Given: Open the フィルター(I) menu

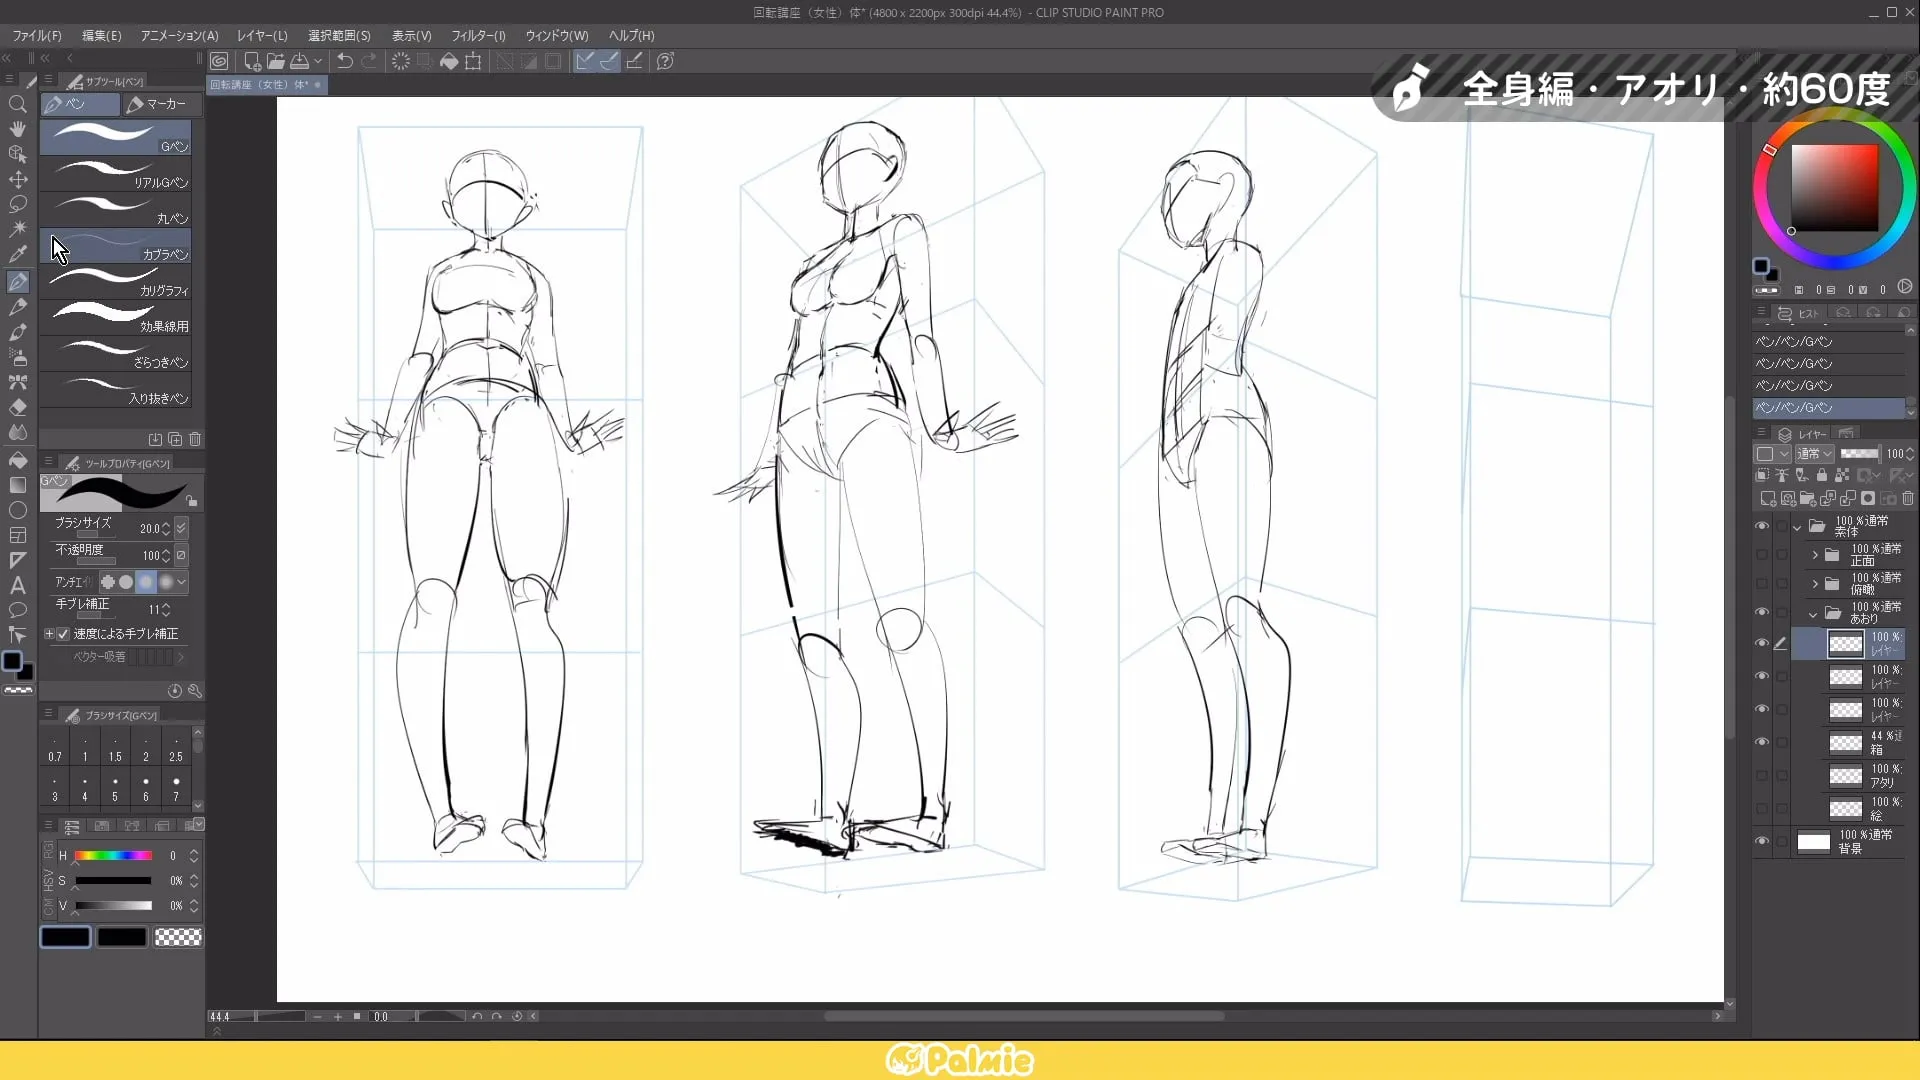Looking at the screenshot, I should tap(478, 35).
